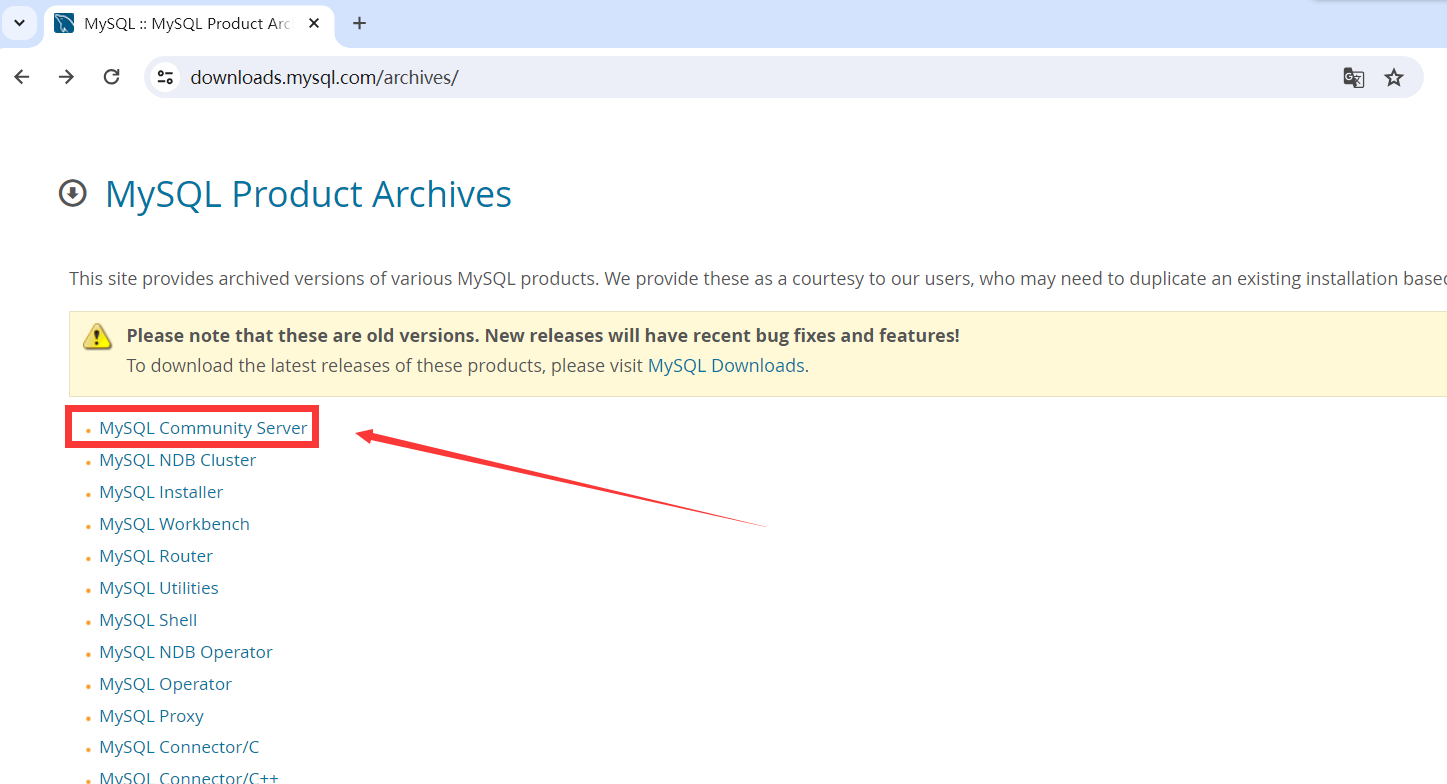
Task: View site information icon in address bar
Action: [165, 77]
